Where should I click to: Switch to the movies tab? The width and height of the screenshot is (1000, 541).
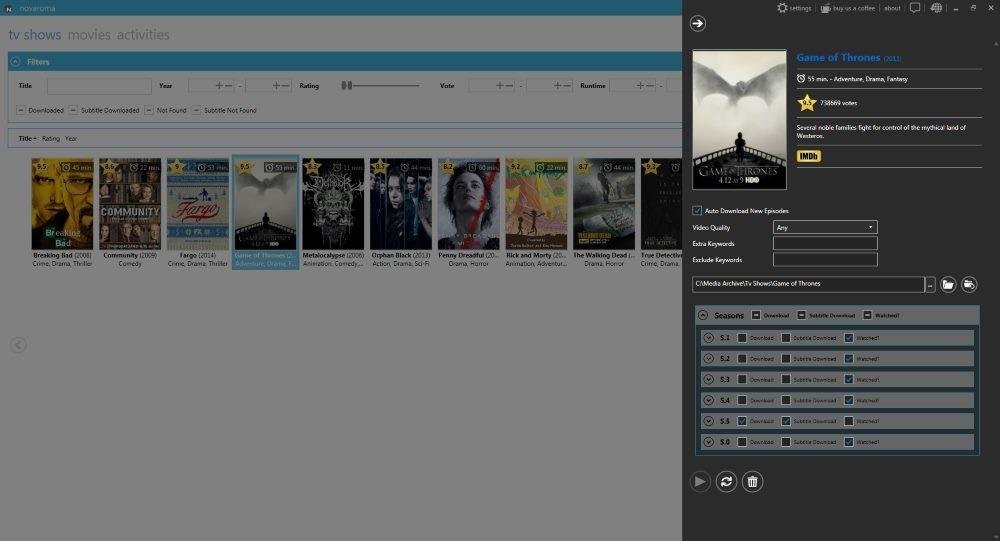point(89,34)
